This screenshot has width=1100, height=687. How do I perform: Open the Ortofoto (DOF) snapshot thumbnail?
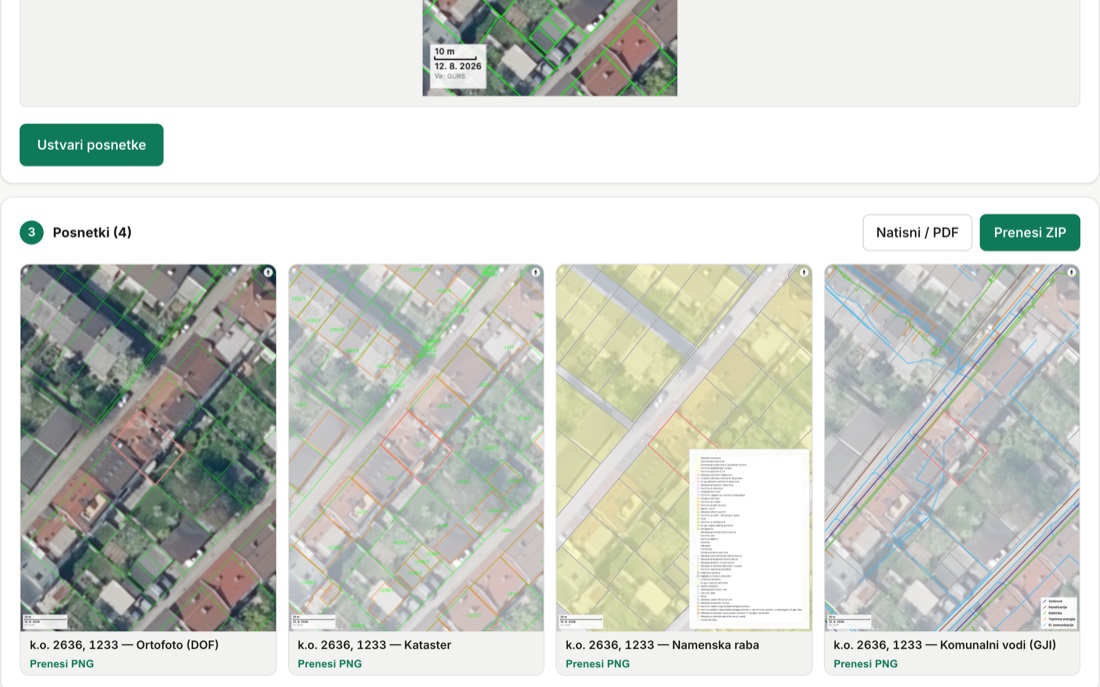pyautogui.click(x=148, y=448)
